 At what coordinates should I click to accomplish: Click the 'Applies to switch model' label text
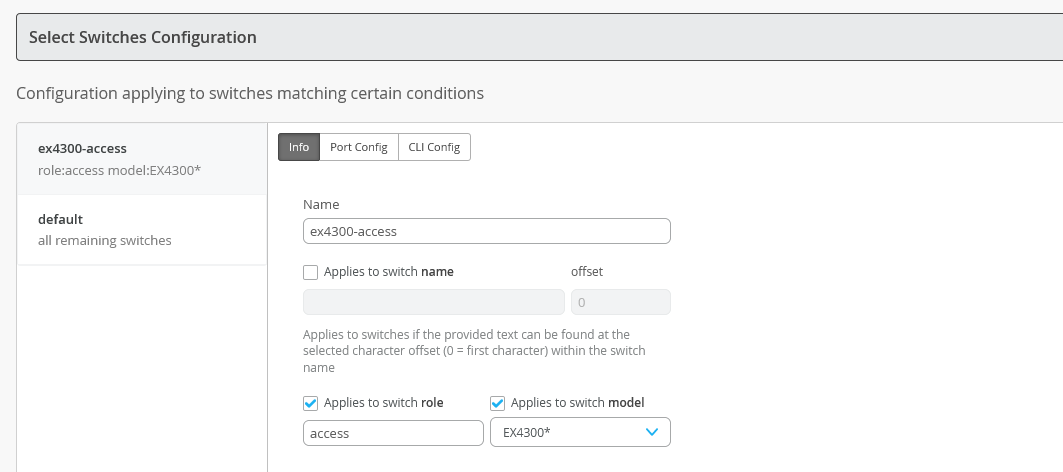(x=577, y=403)
